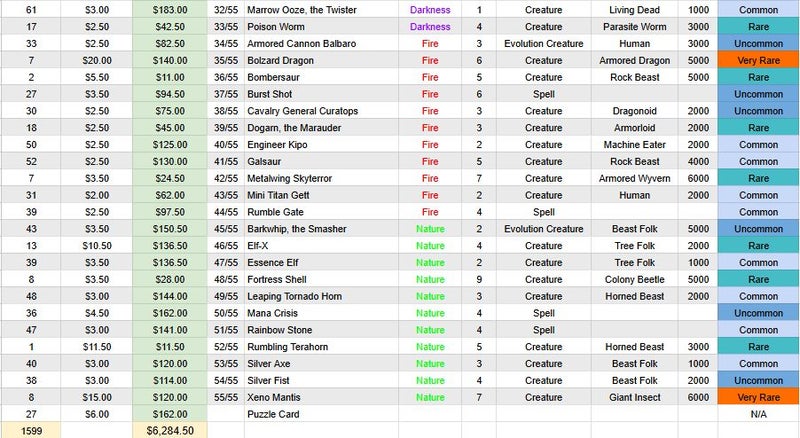Viewport: 800px width, 438px height.
Task: Select the Evolution Creature cell for Barkwhip
Action: [x=543, y=229]
